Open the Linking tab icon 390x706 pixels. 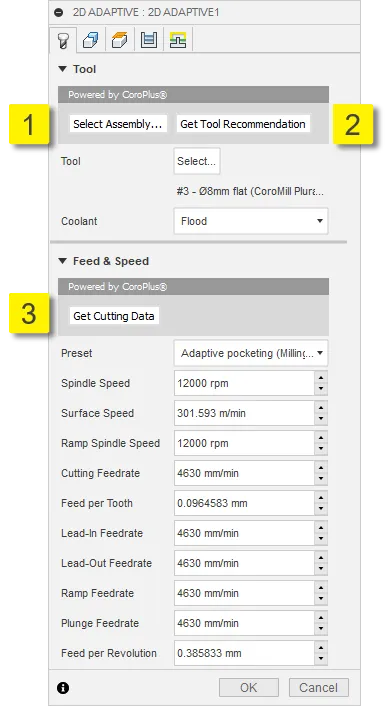click(x=178, y=40)
